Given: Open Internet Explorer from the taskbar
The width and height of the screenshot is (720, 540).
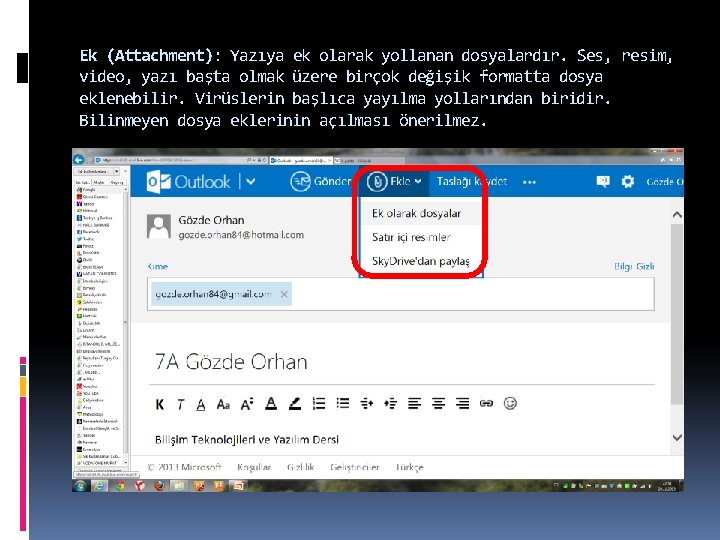Looking at the screenshot, I should click(x=99, y=486).
